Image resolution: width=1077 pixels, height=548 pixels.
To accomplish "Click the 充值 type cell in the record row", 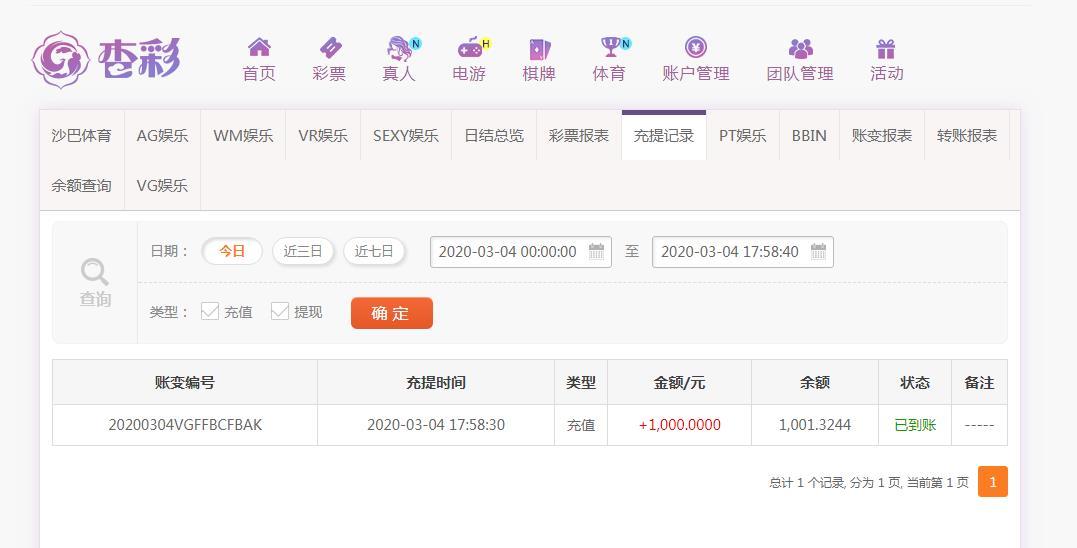I will [581, 425].
